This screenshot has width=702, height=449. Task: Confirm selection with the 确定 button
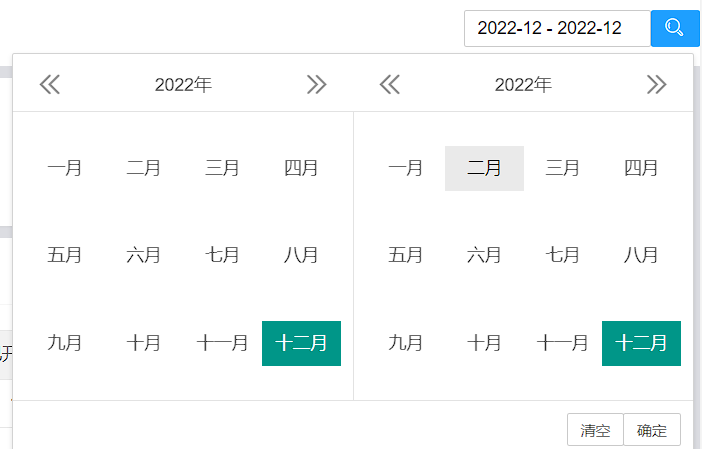652,430
